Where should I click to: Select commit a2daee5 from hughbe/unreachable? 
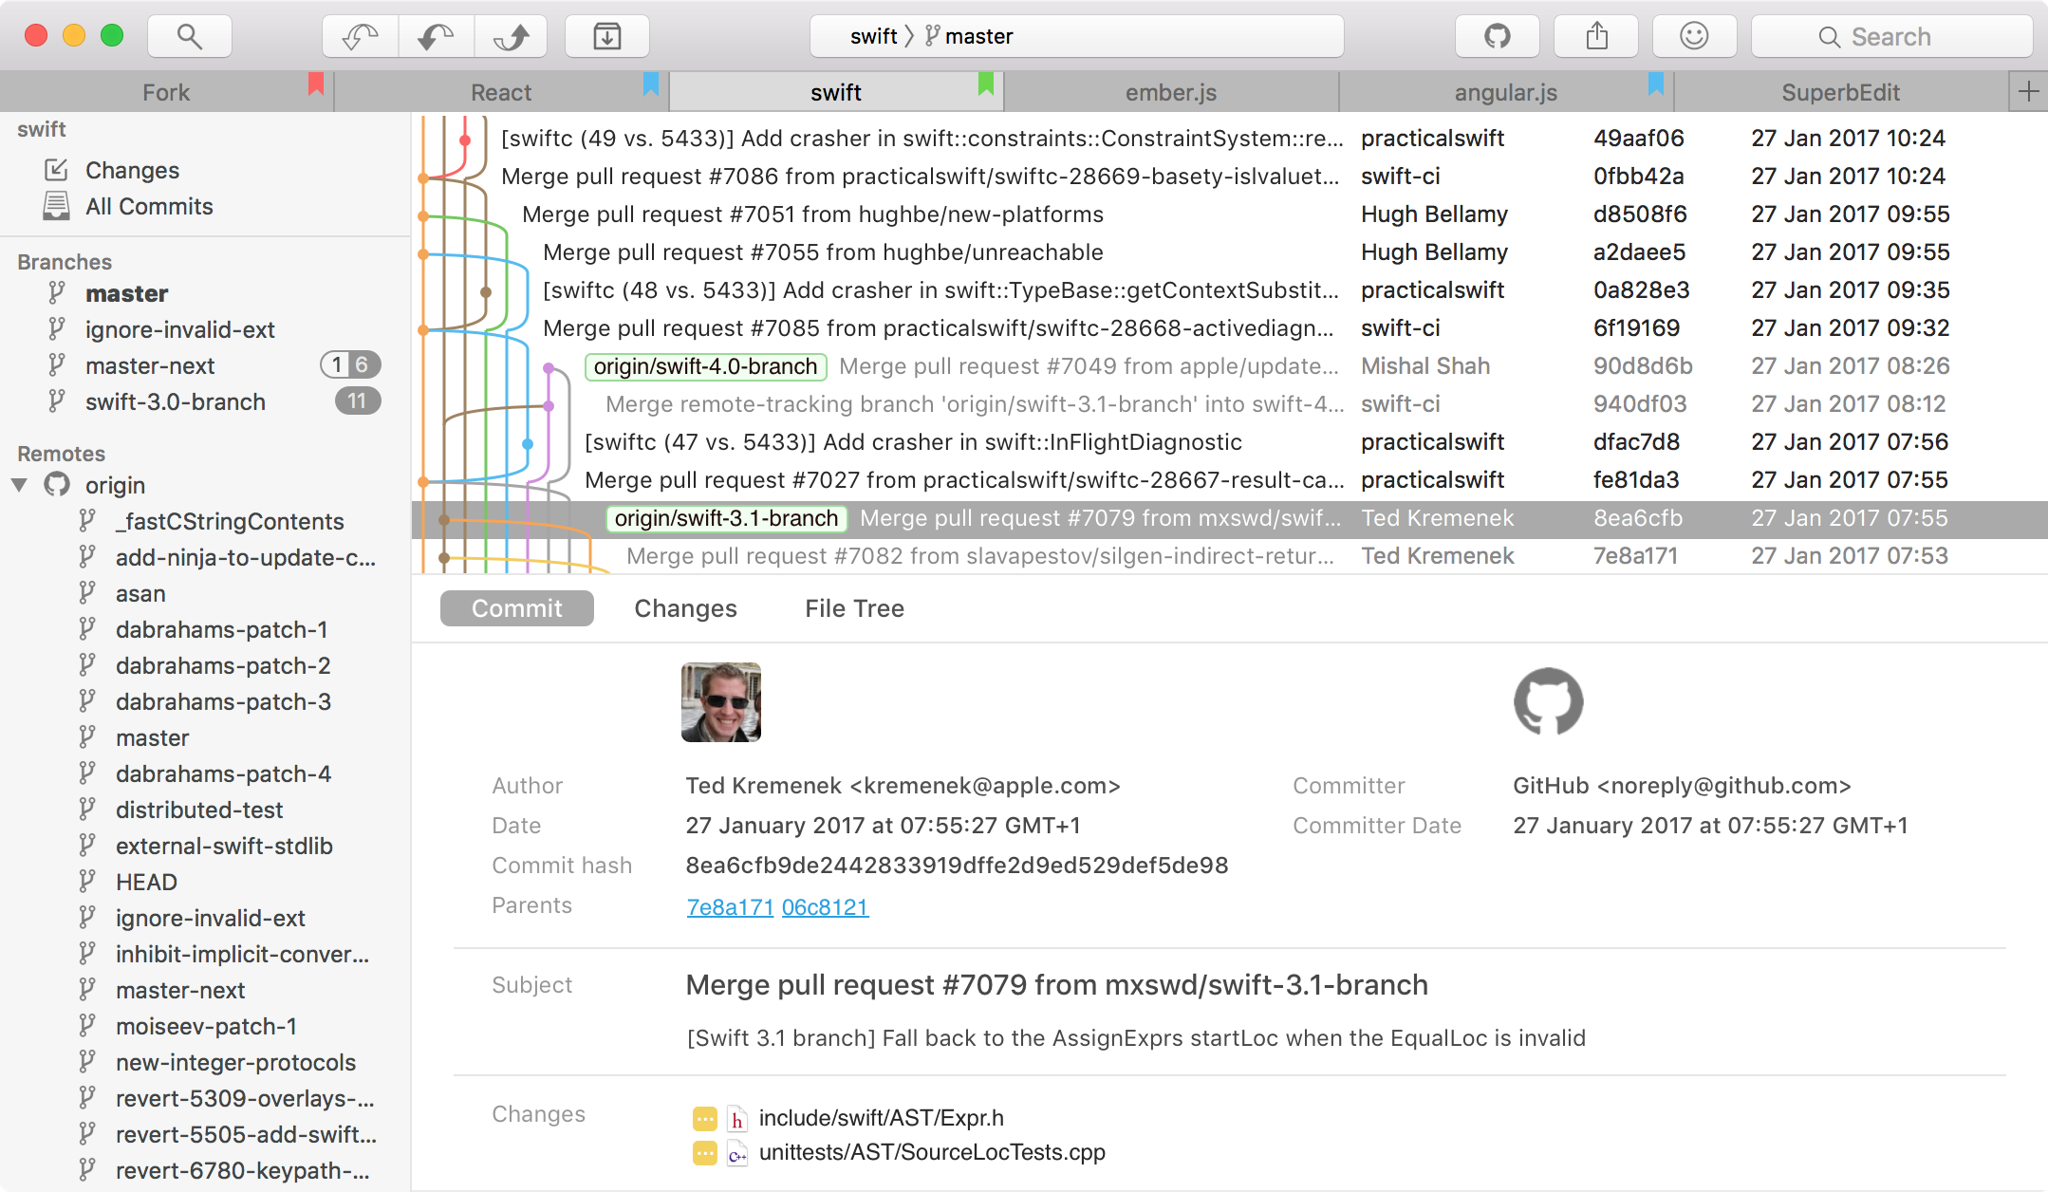[x=1230, y=252]
